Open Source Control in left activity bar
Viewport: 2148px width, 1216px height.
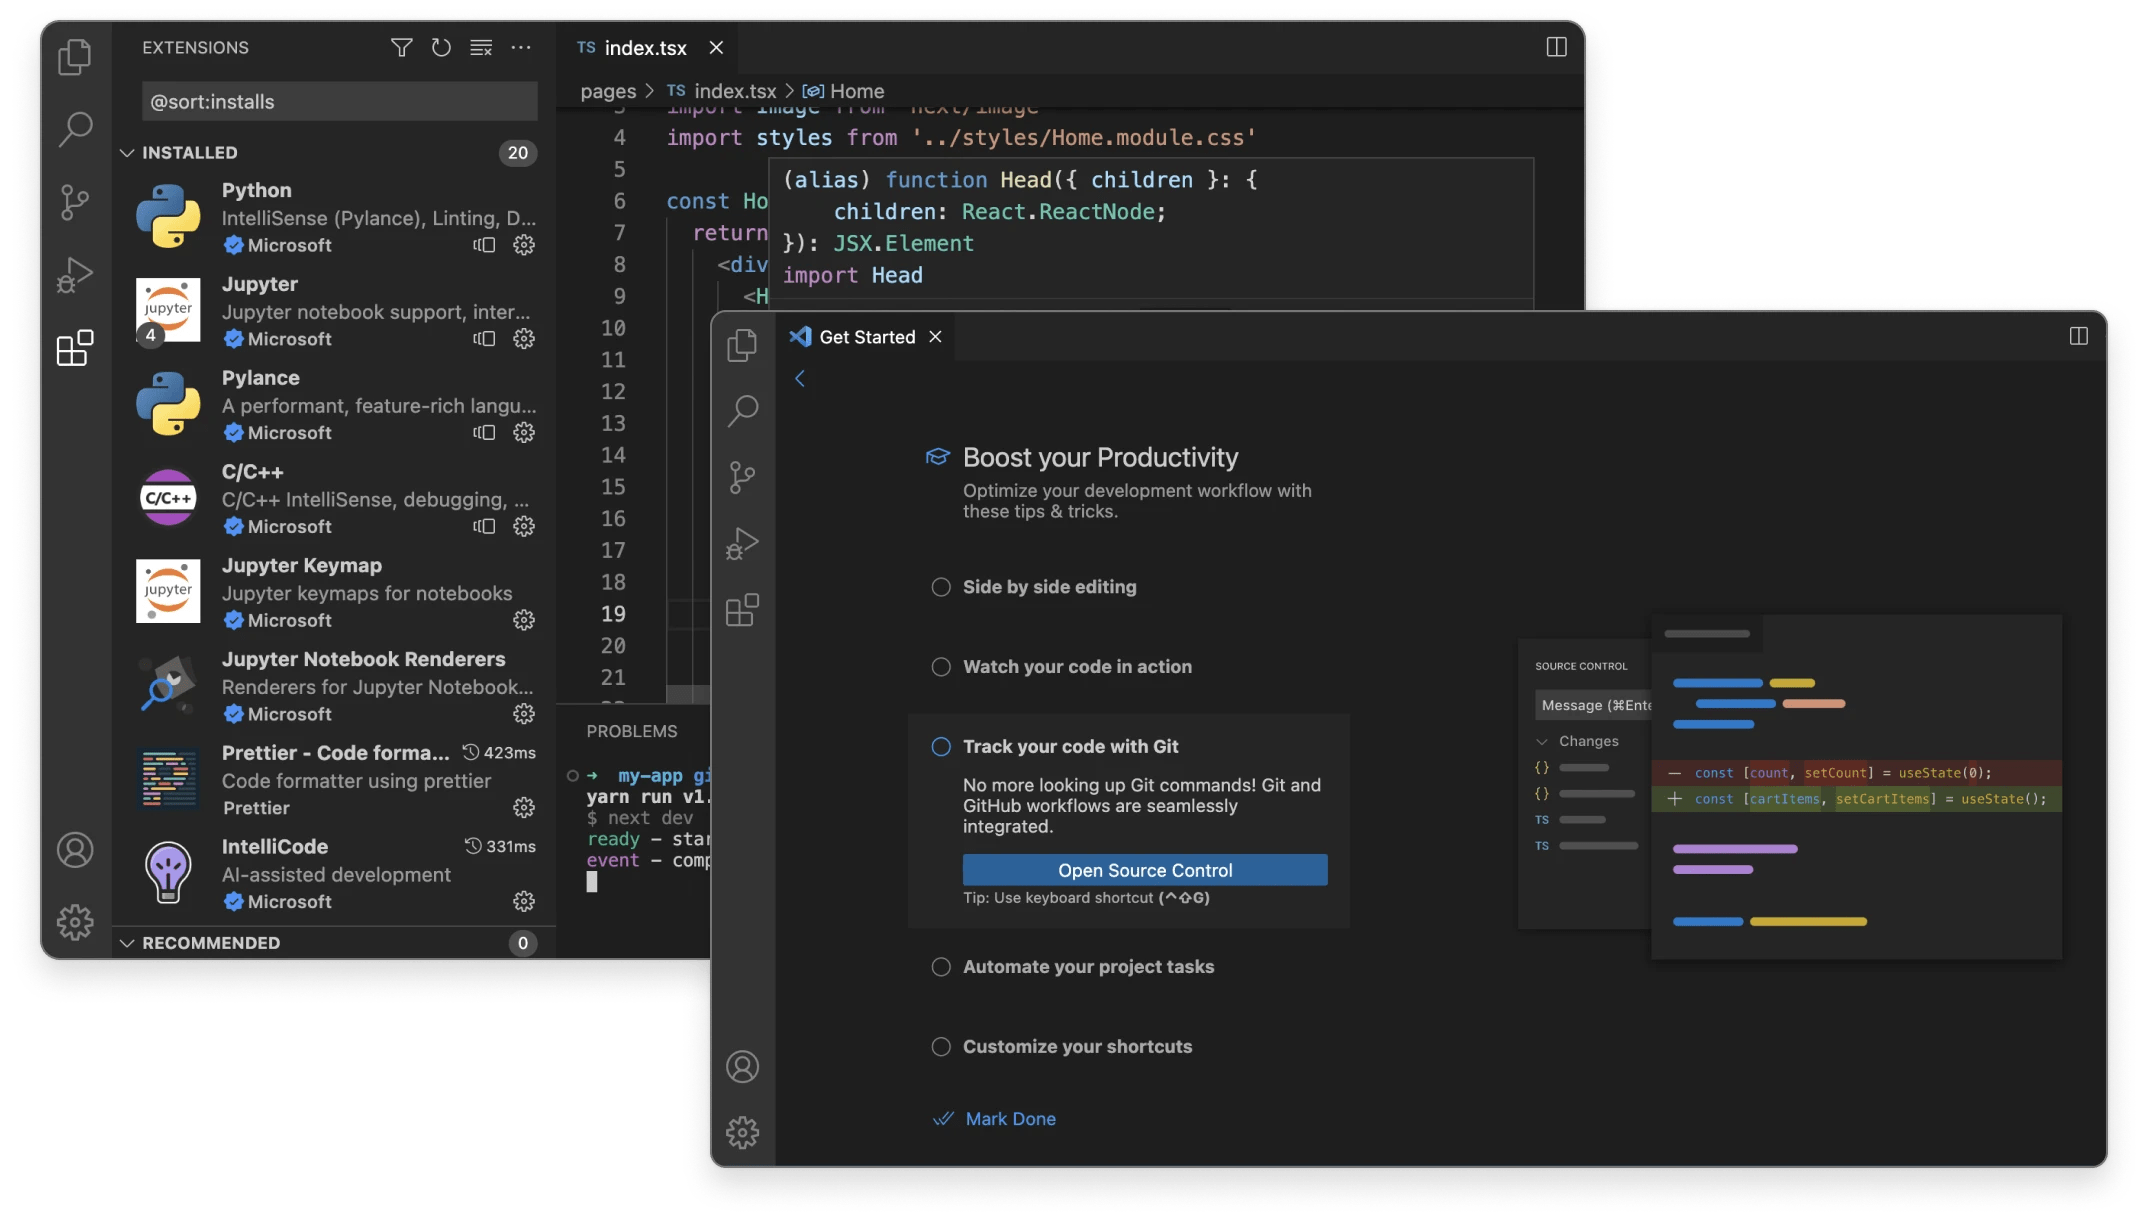75,202
